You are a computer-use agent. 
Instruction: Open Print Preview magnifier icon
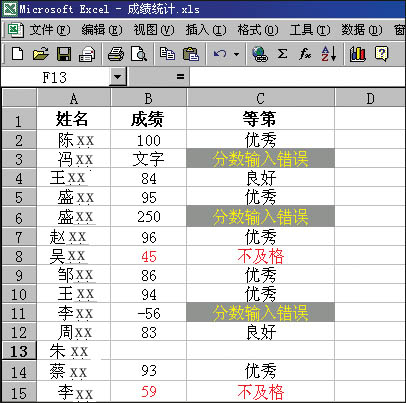point(139,54)
